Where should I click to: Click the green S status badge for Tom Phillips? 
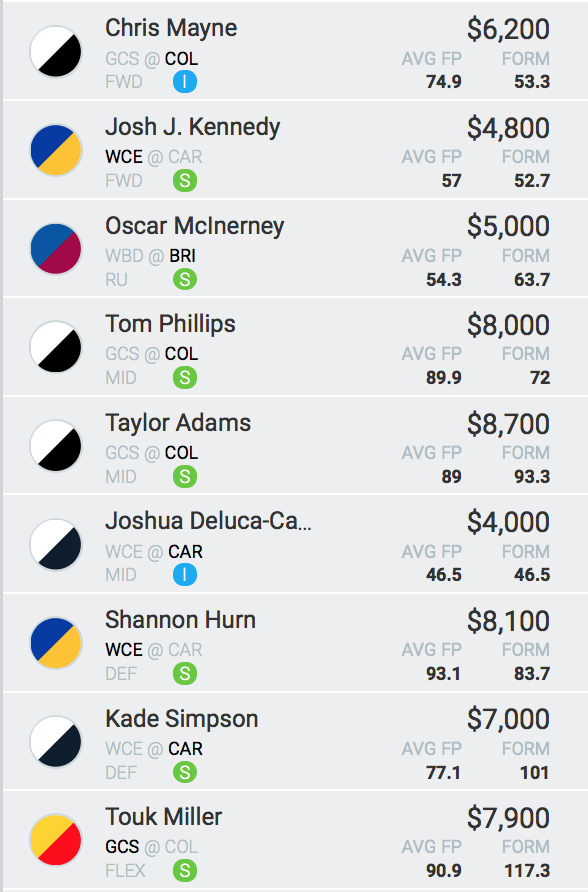coord(185,378)
